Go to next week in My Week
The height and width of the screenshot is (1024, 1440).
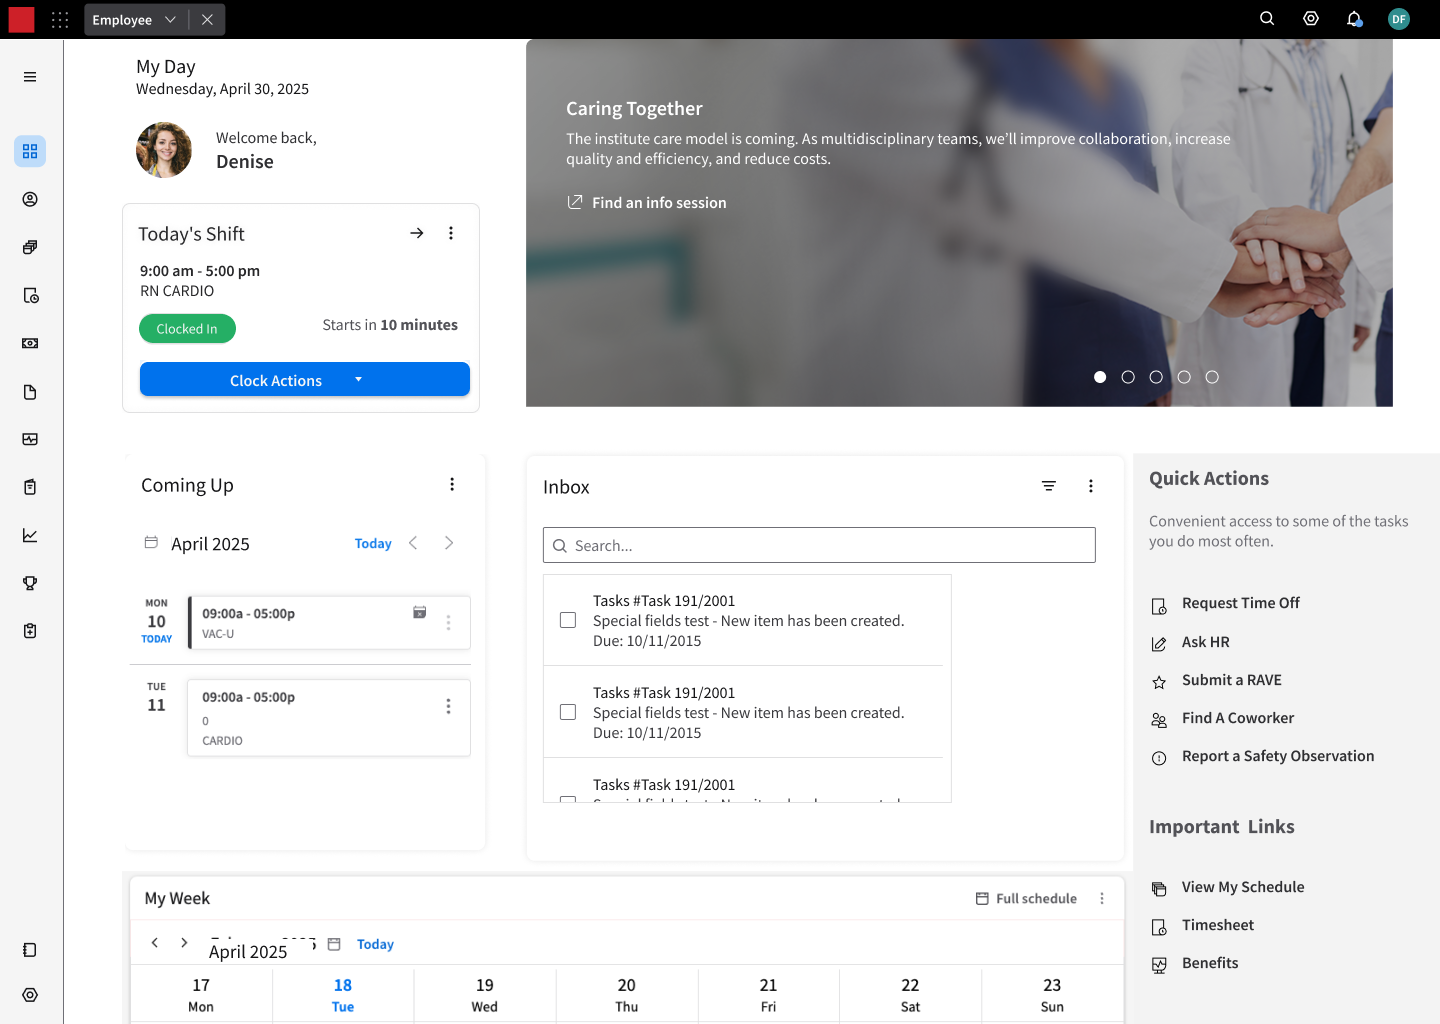(x=184, y=943)
